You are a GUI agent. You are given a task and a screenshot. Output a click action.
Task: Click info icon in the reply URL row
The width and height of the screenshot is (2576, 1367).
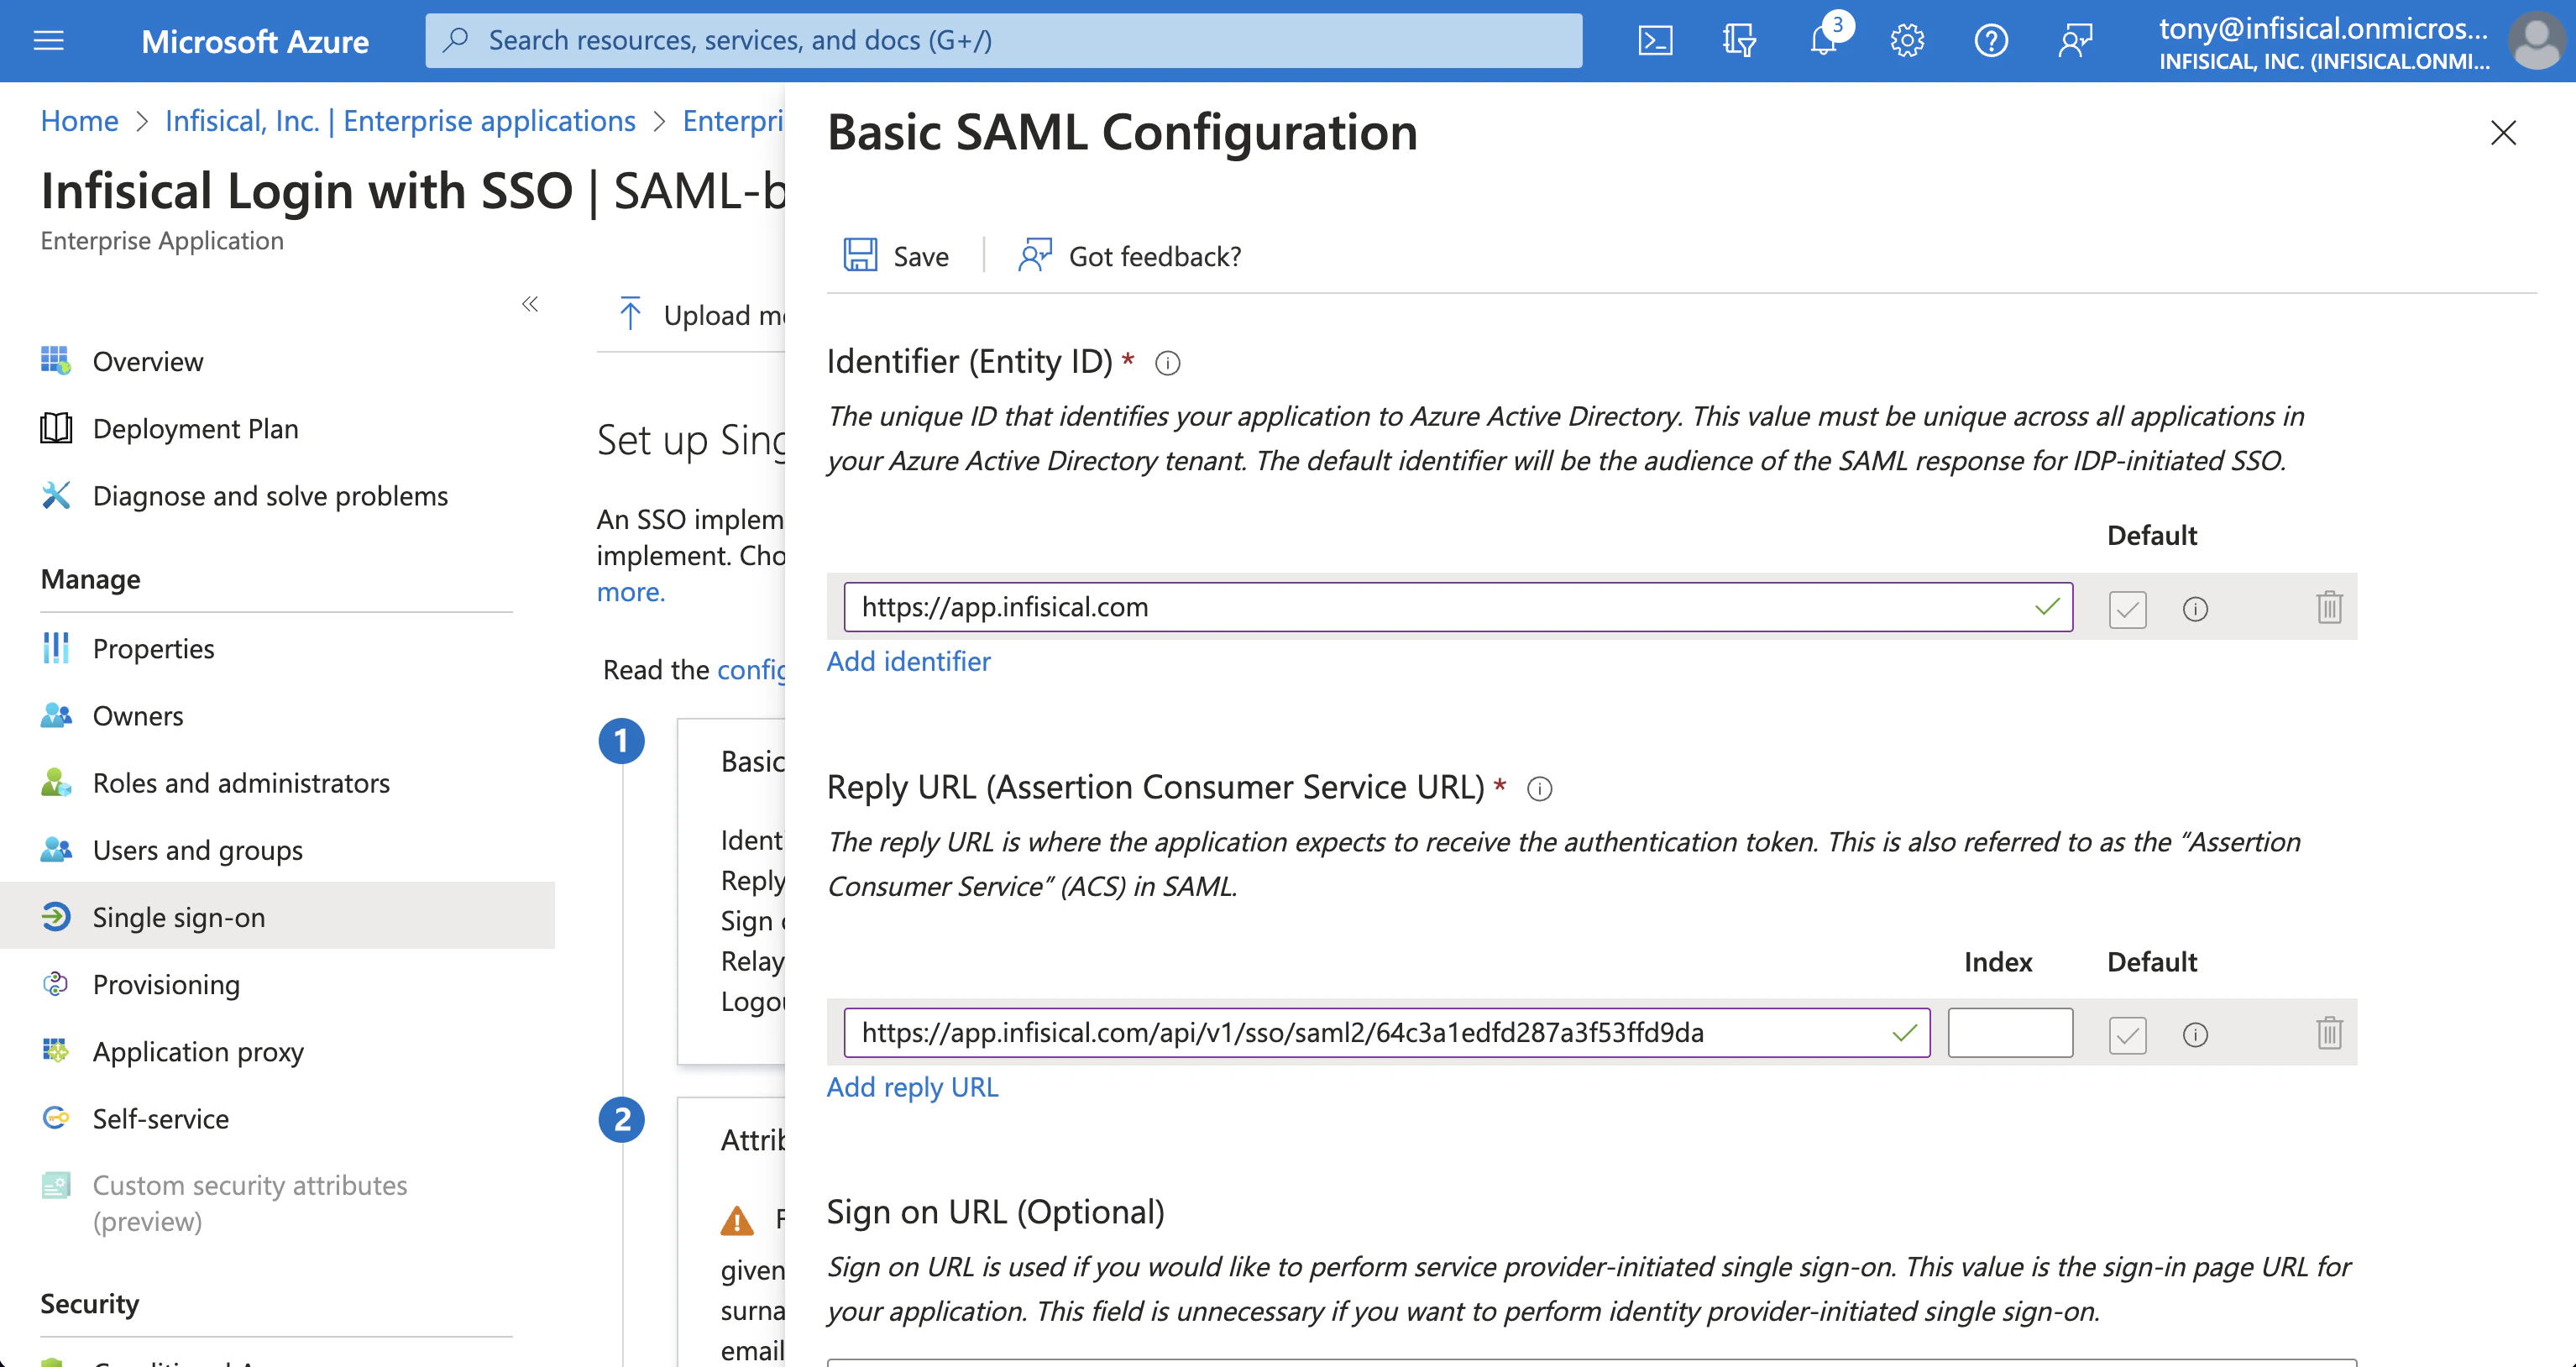[2195, 1034]
